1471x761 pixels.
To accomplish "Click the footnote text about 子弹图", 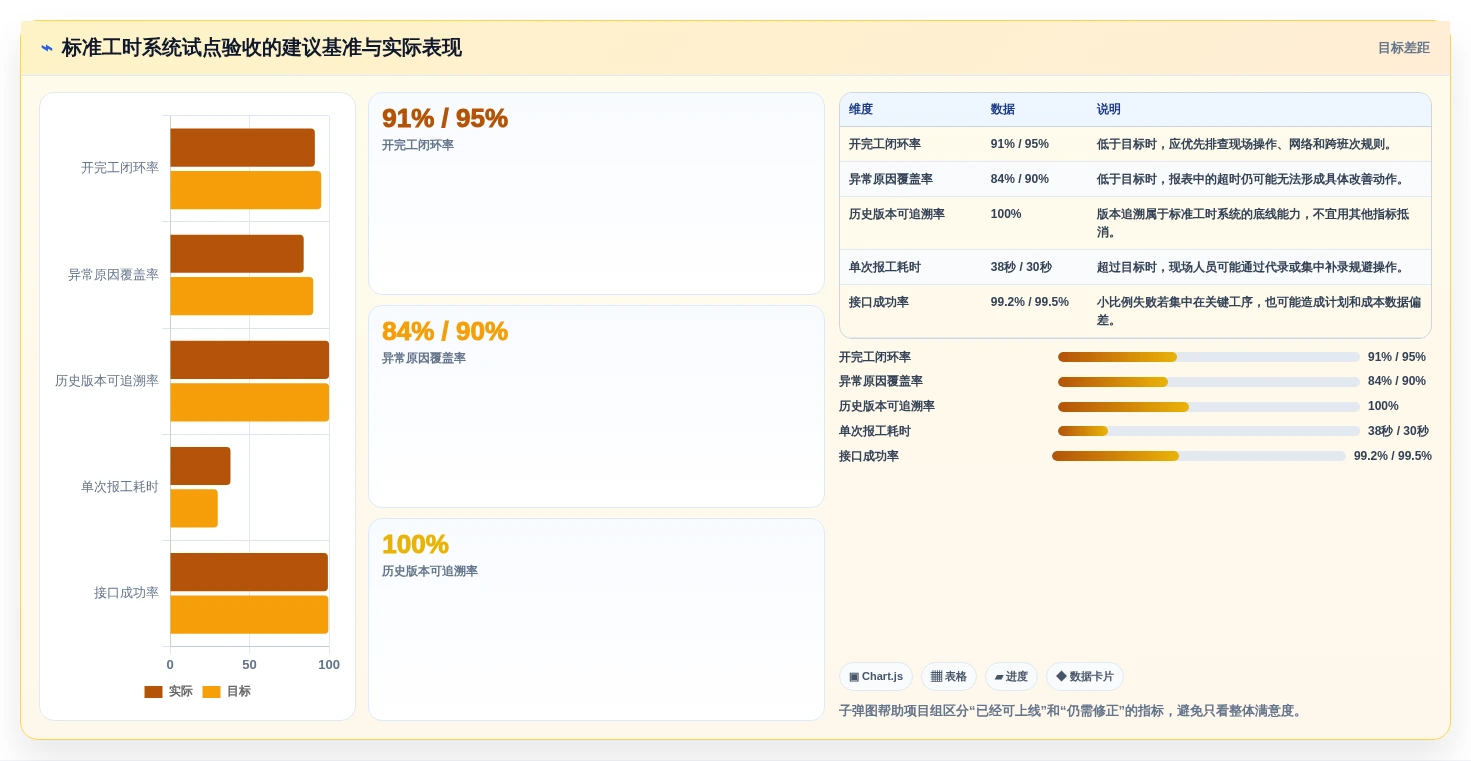I will 1072,711.
